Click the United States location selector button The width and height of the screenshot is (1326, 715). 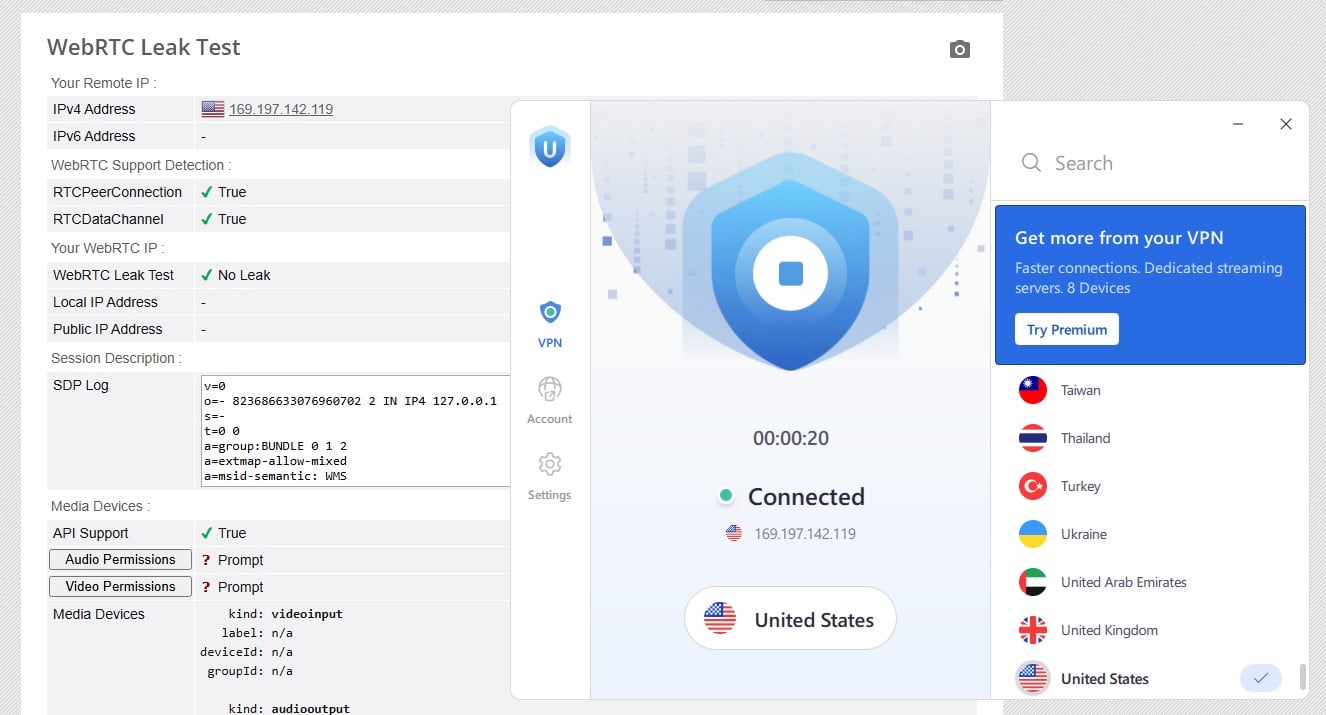pos(790,618)
